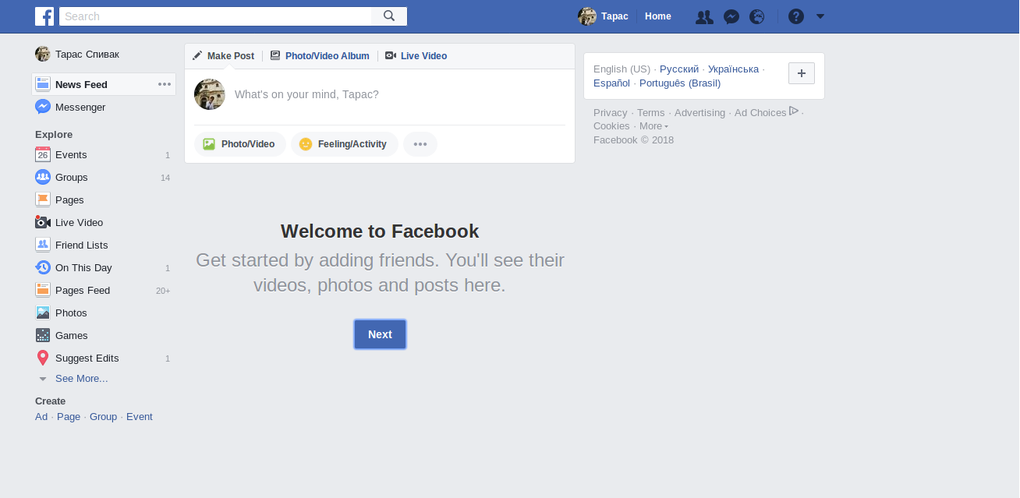Viewport: 1020px width, 498px height.
Task: Switch to Photo/Video Album tab
Action: 326,56
